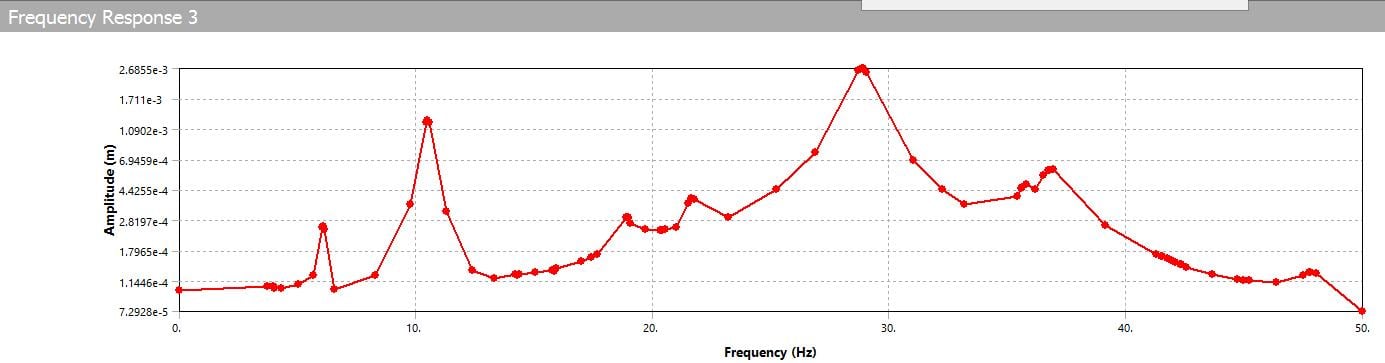This screenshot has width=1385, height=363.
Task: Select the highest peak data point near 29 Hz
Action: coord(861,69)
